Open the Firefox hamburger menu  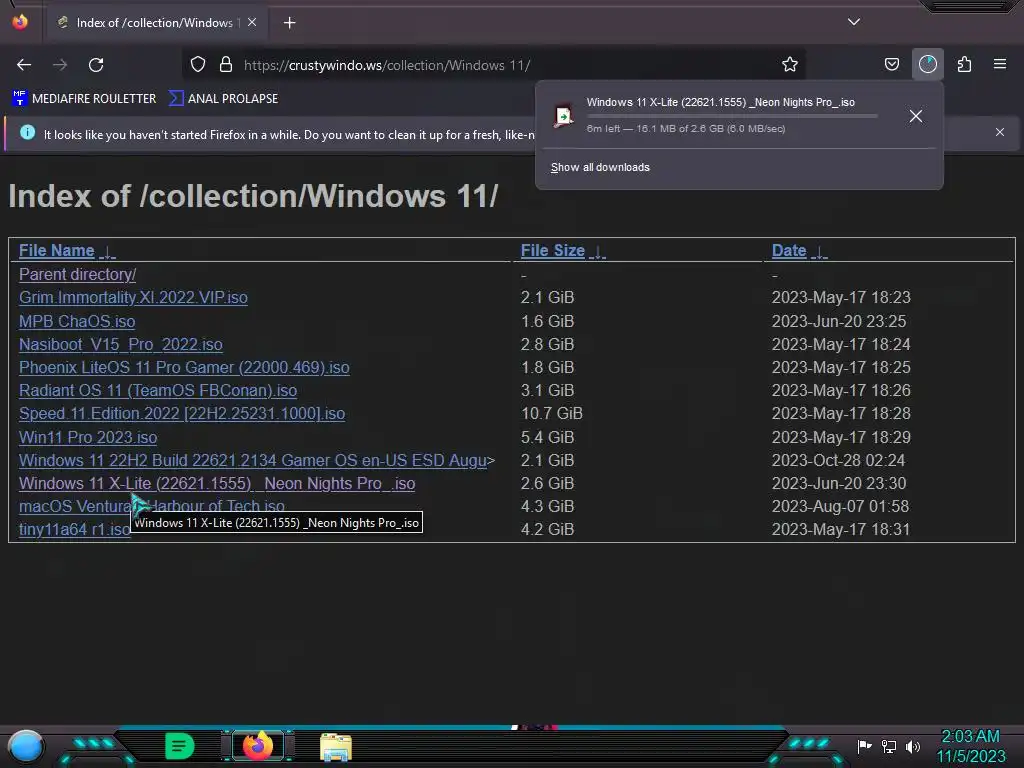coord(1000,64)
